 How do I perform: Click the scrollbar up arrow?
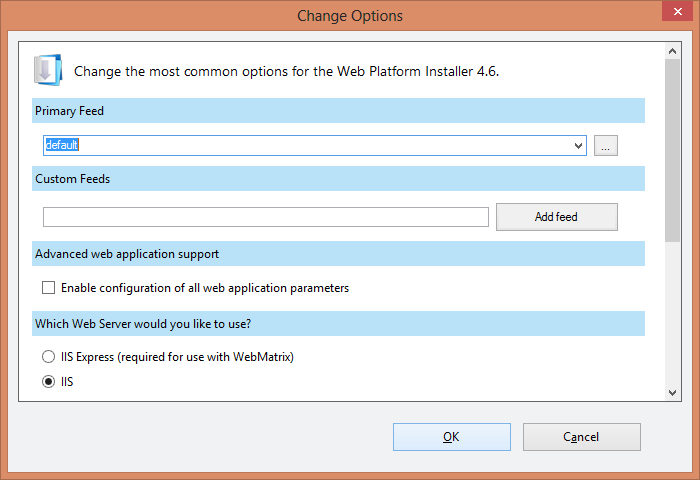click(672, 51)
